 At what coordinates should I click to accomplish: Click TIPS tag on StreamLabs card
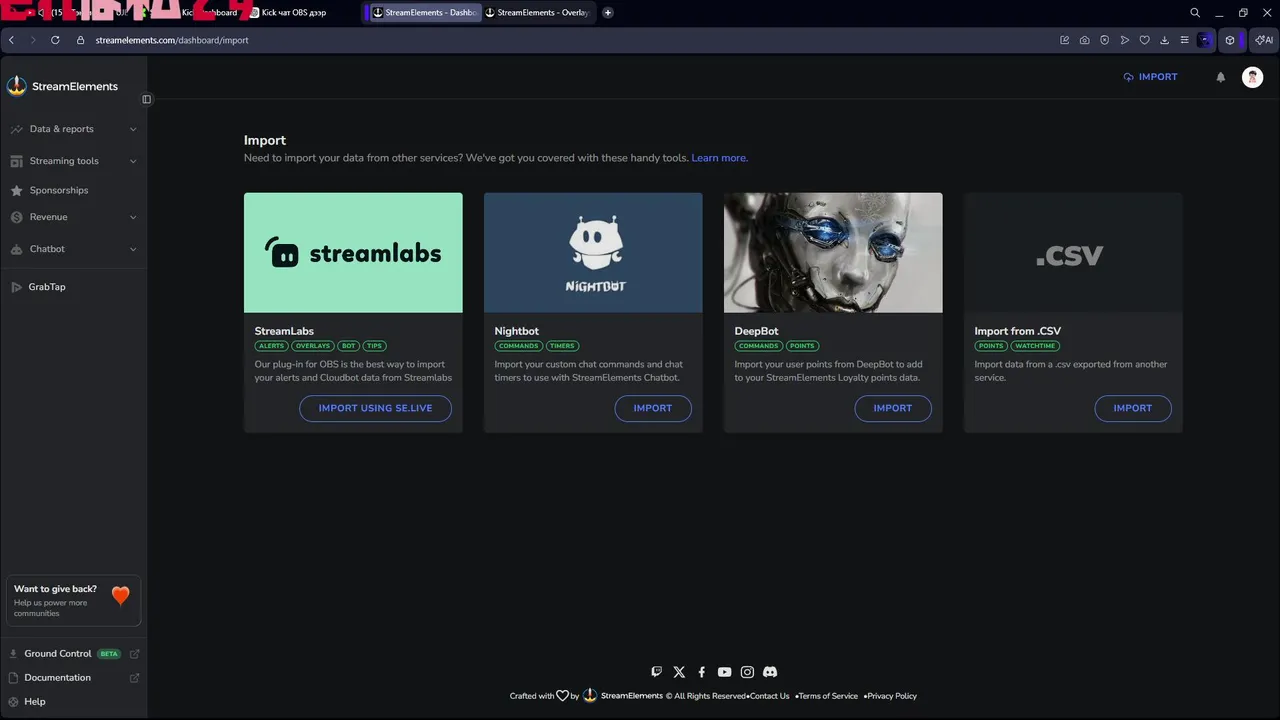(374, 346)
